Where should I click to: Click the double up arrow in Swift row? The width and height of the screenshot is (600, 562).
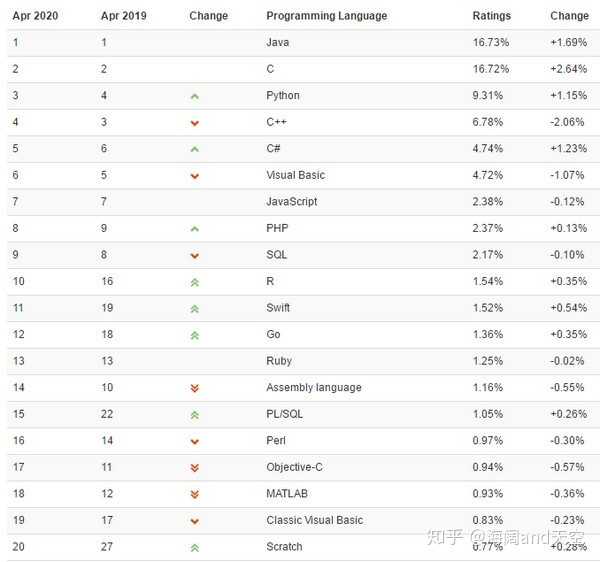tap(194, 308)
